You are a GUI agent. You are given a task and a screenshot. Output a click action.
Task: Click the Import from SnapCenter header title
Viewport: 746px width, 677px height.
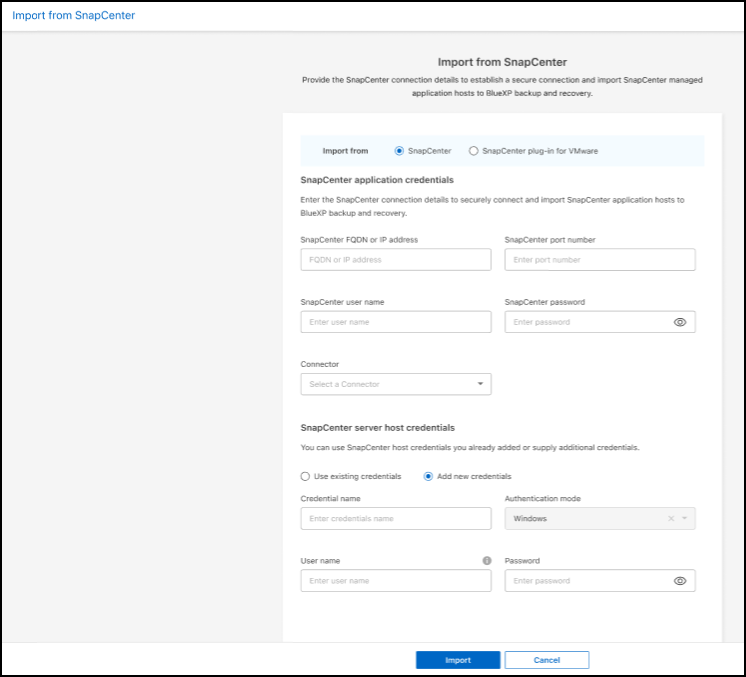coord(73,16)
